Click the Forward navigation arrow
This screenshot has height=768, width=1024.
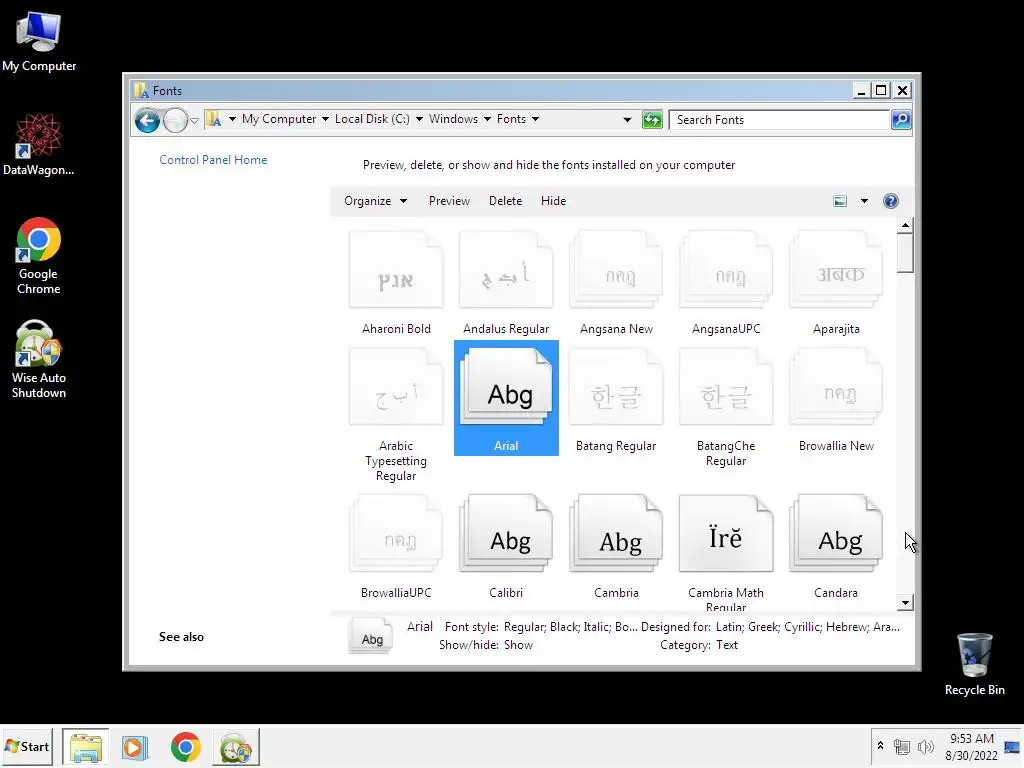pyautogui.click(x=175, y=120)
